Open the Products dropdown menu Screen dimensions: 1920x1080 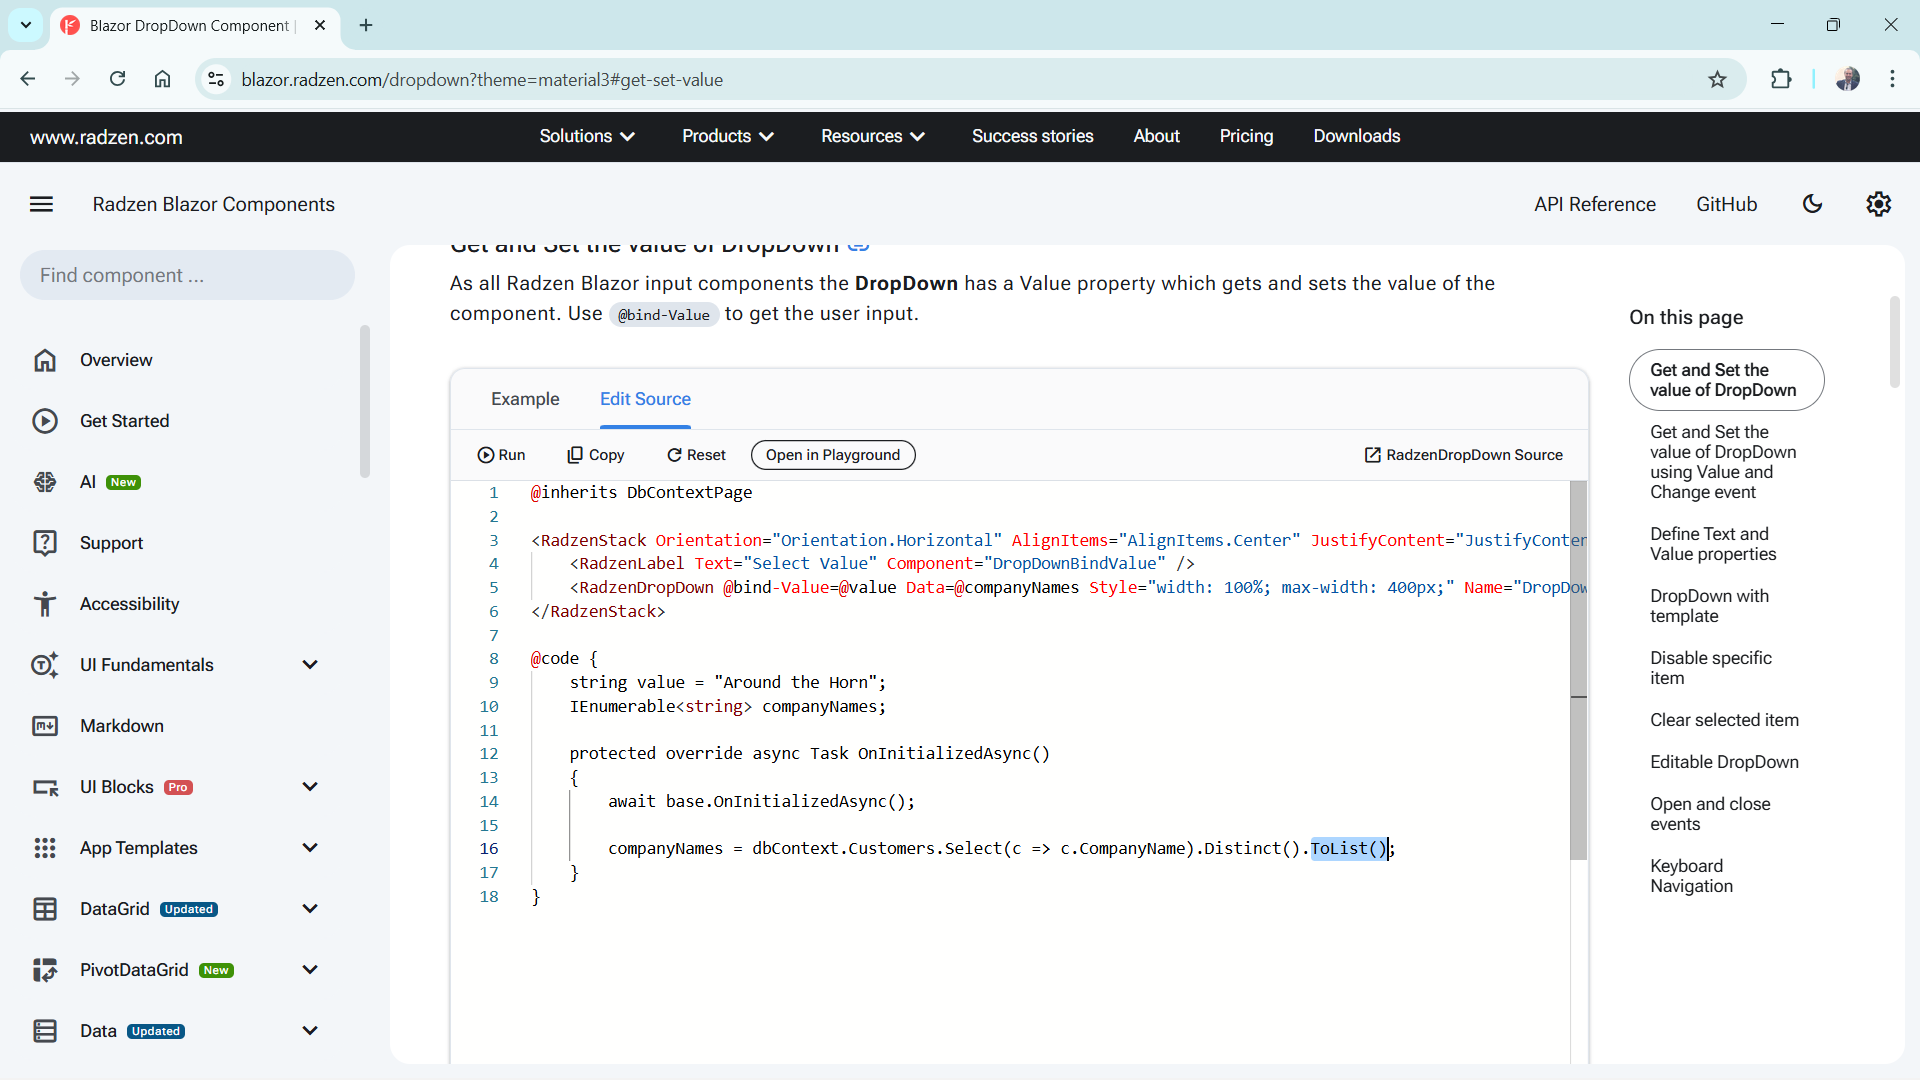pos(728,136)
